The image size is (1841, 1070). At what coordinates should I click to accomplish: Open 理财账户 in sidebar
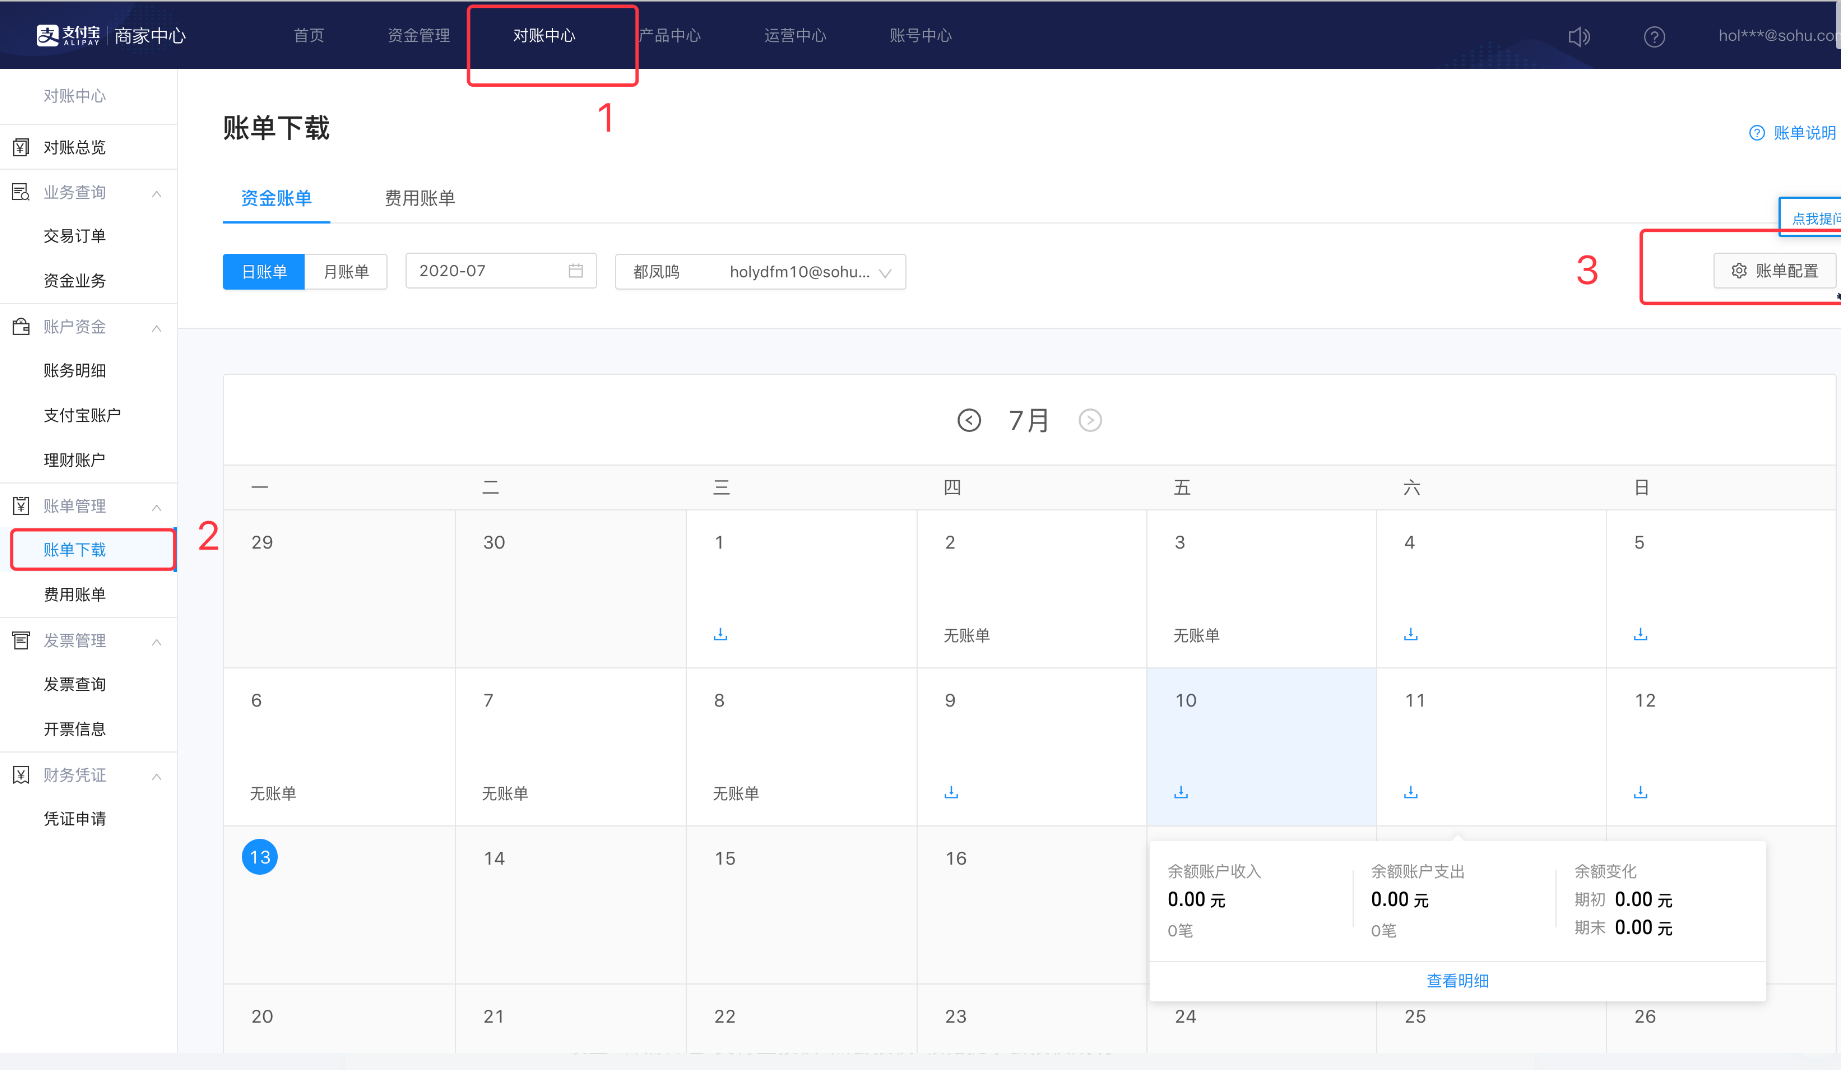74,460
